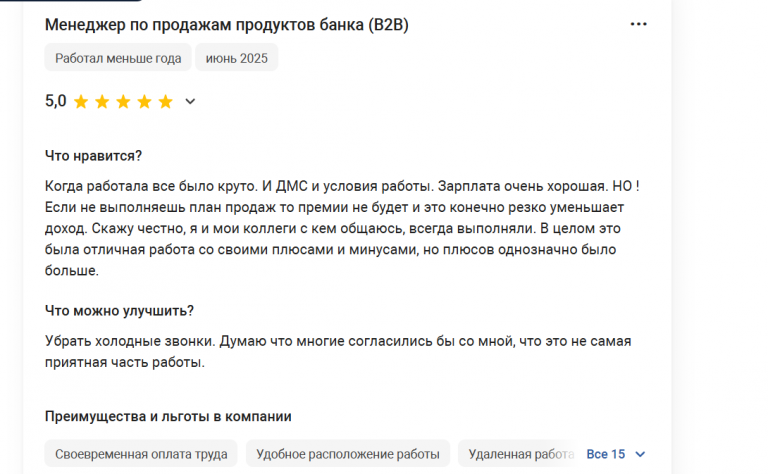Image resolution: width=768 pixels, height=474 pixels.
Task: Expand all 15 benefits with chevron
Action: (x=640, y=454)
